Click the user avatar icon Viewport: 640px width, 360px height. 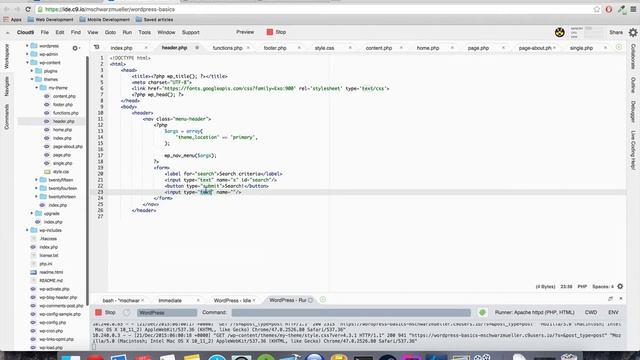560,32
